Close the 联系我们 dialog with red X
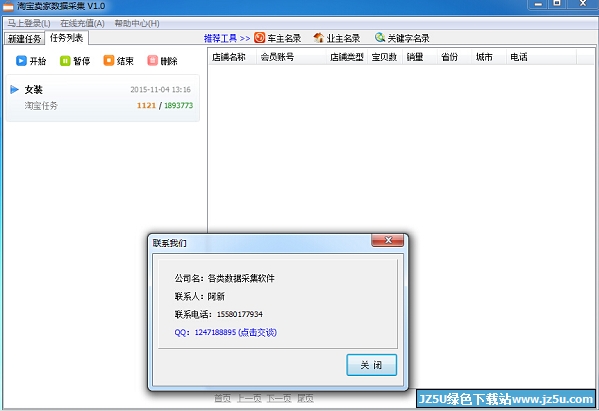The image size is (599, 411). point(388,240)
